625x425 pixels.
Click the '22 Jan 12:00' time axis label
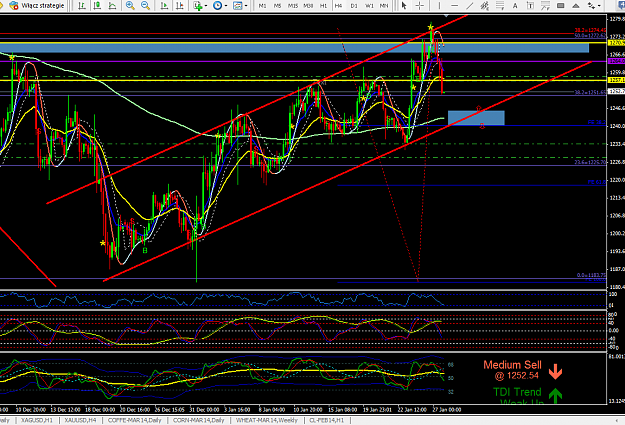[412, 409]
